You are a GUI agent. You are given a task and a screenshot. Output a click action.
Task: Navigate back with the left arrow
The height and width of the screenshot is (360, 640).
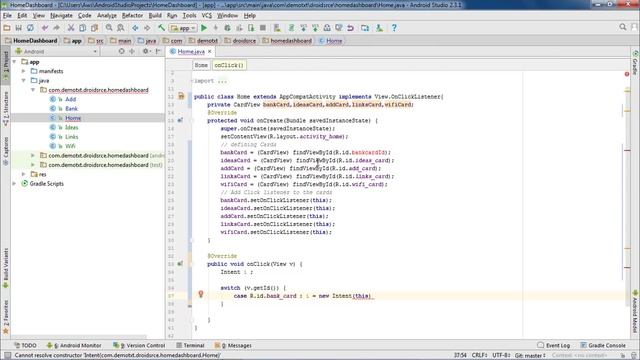[135, 28]
